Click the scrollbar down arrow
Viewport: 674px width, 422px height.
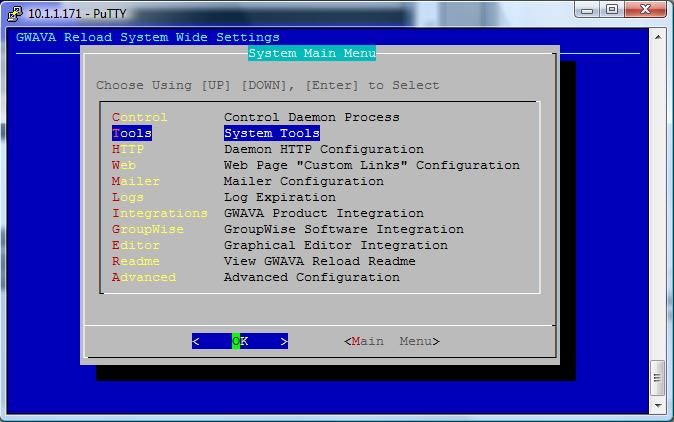pos(658,405)
